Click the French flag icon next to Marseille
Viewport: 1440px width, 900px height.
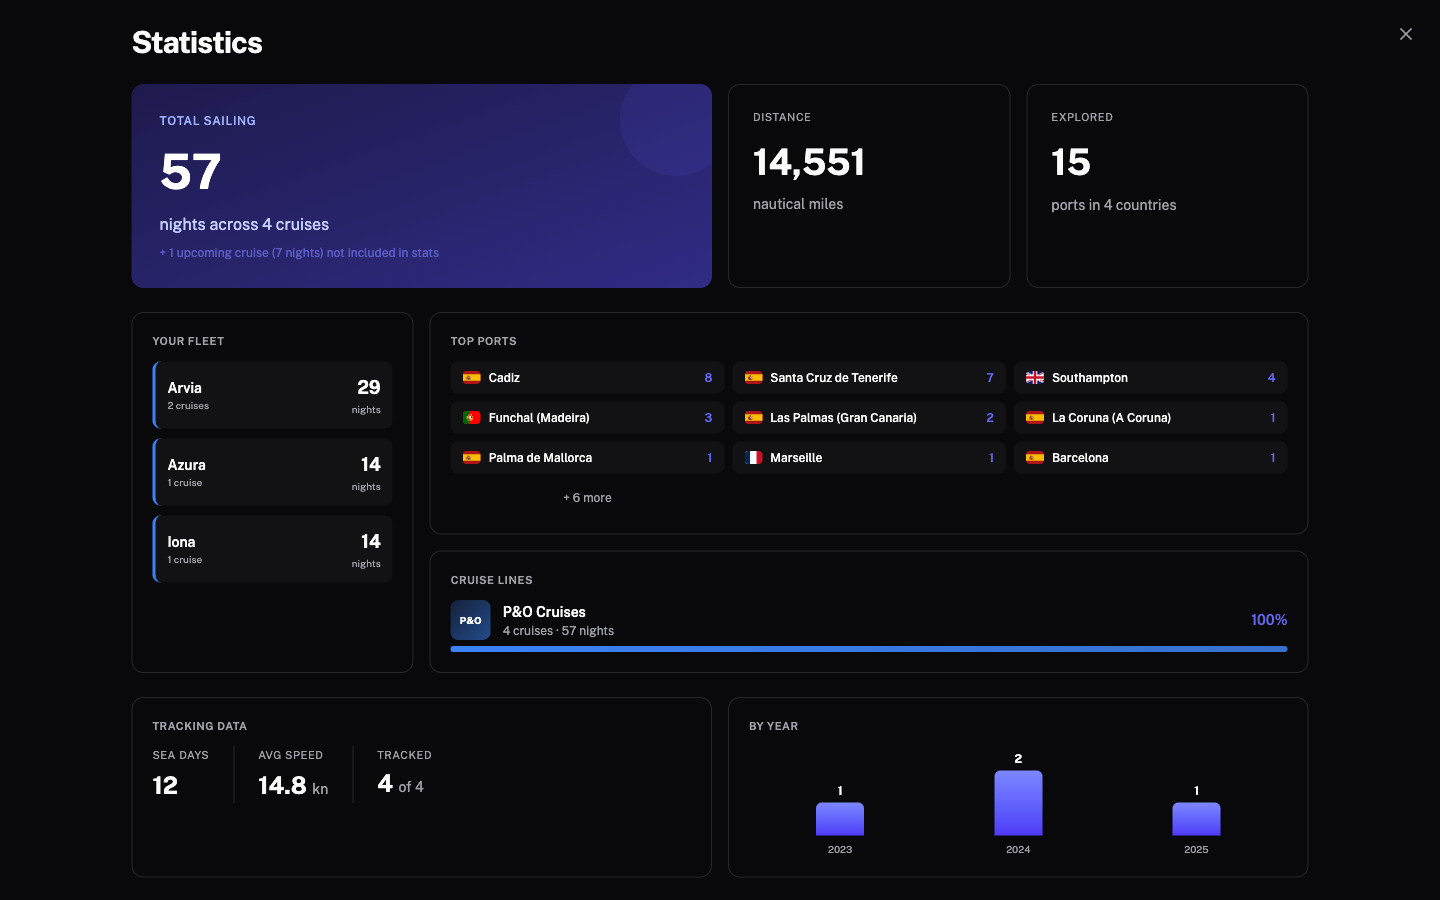pyautogui.click(x=753, y=458)
